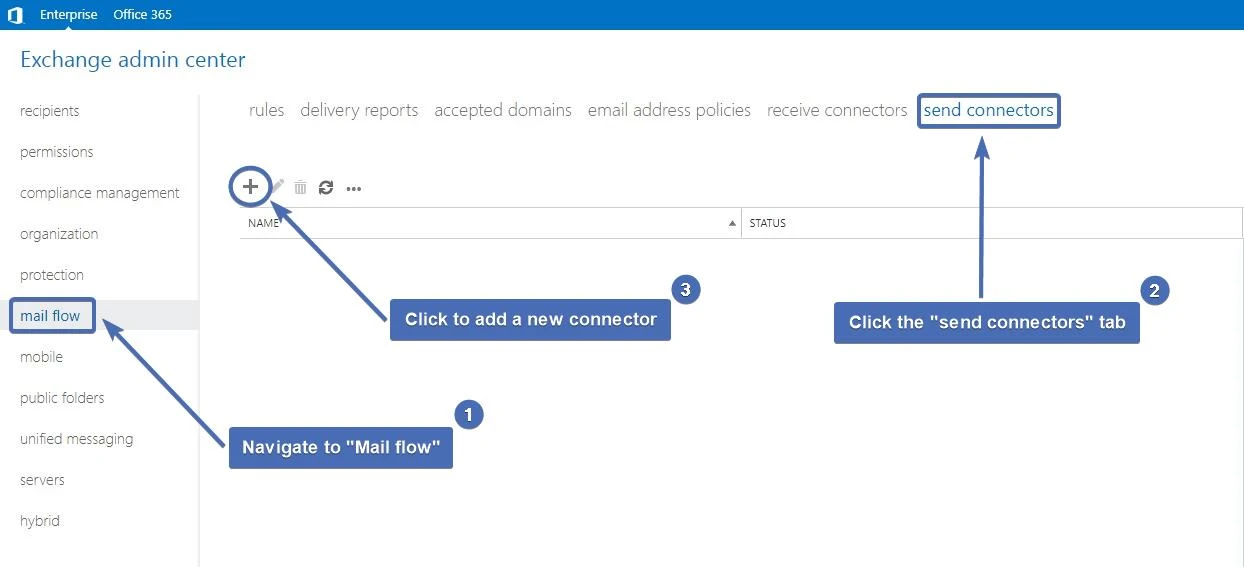This screenshot has width=1244, height=567.
Task: Navigate to mail flow
Action: click(50, 316)
